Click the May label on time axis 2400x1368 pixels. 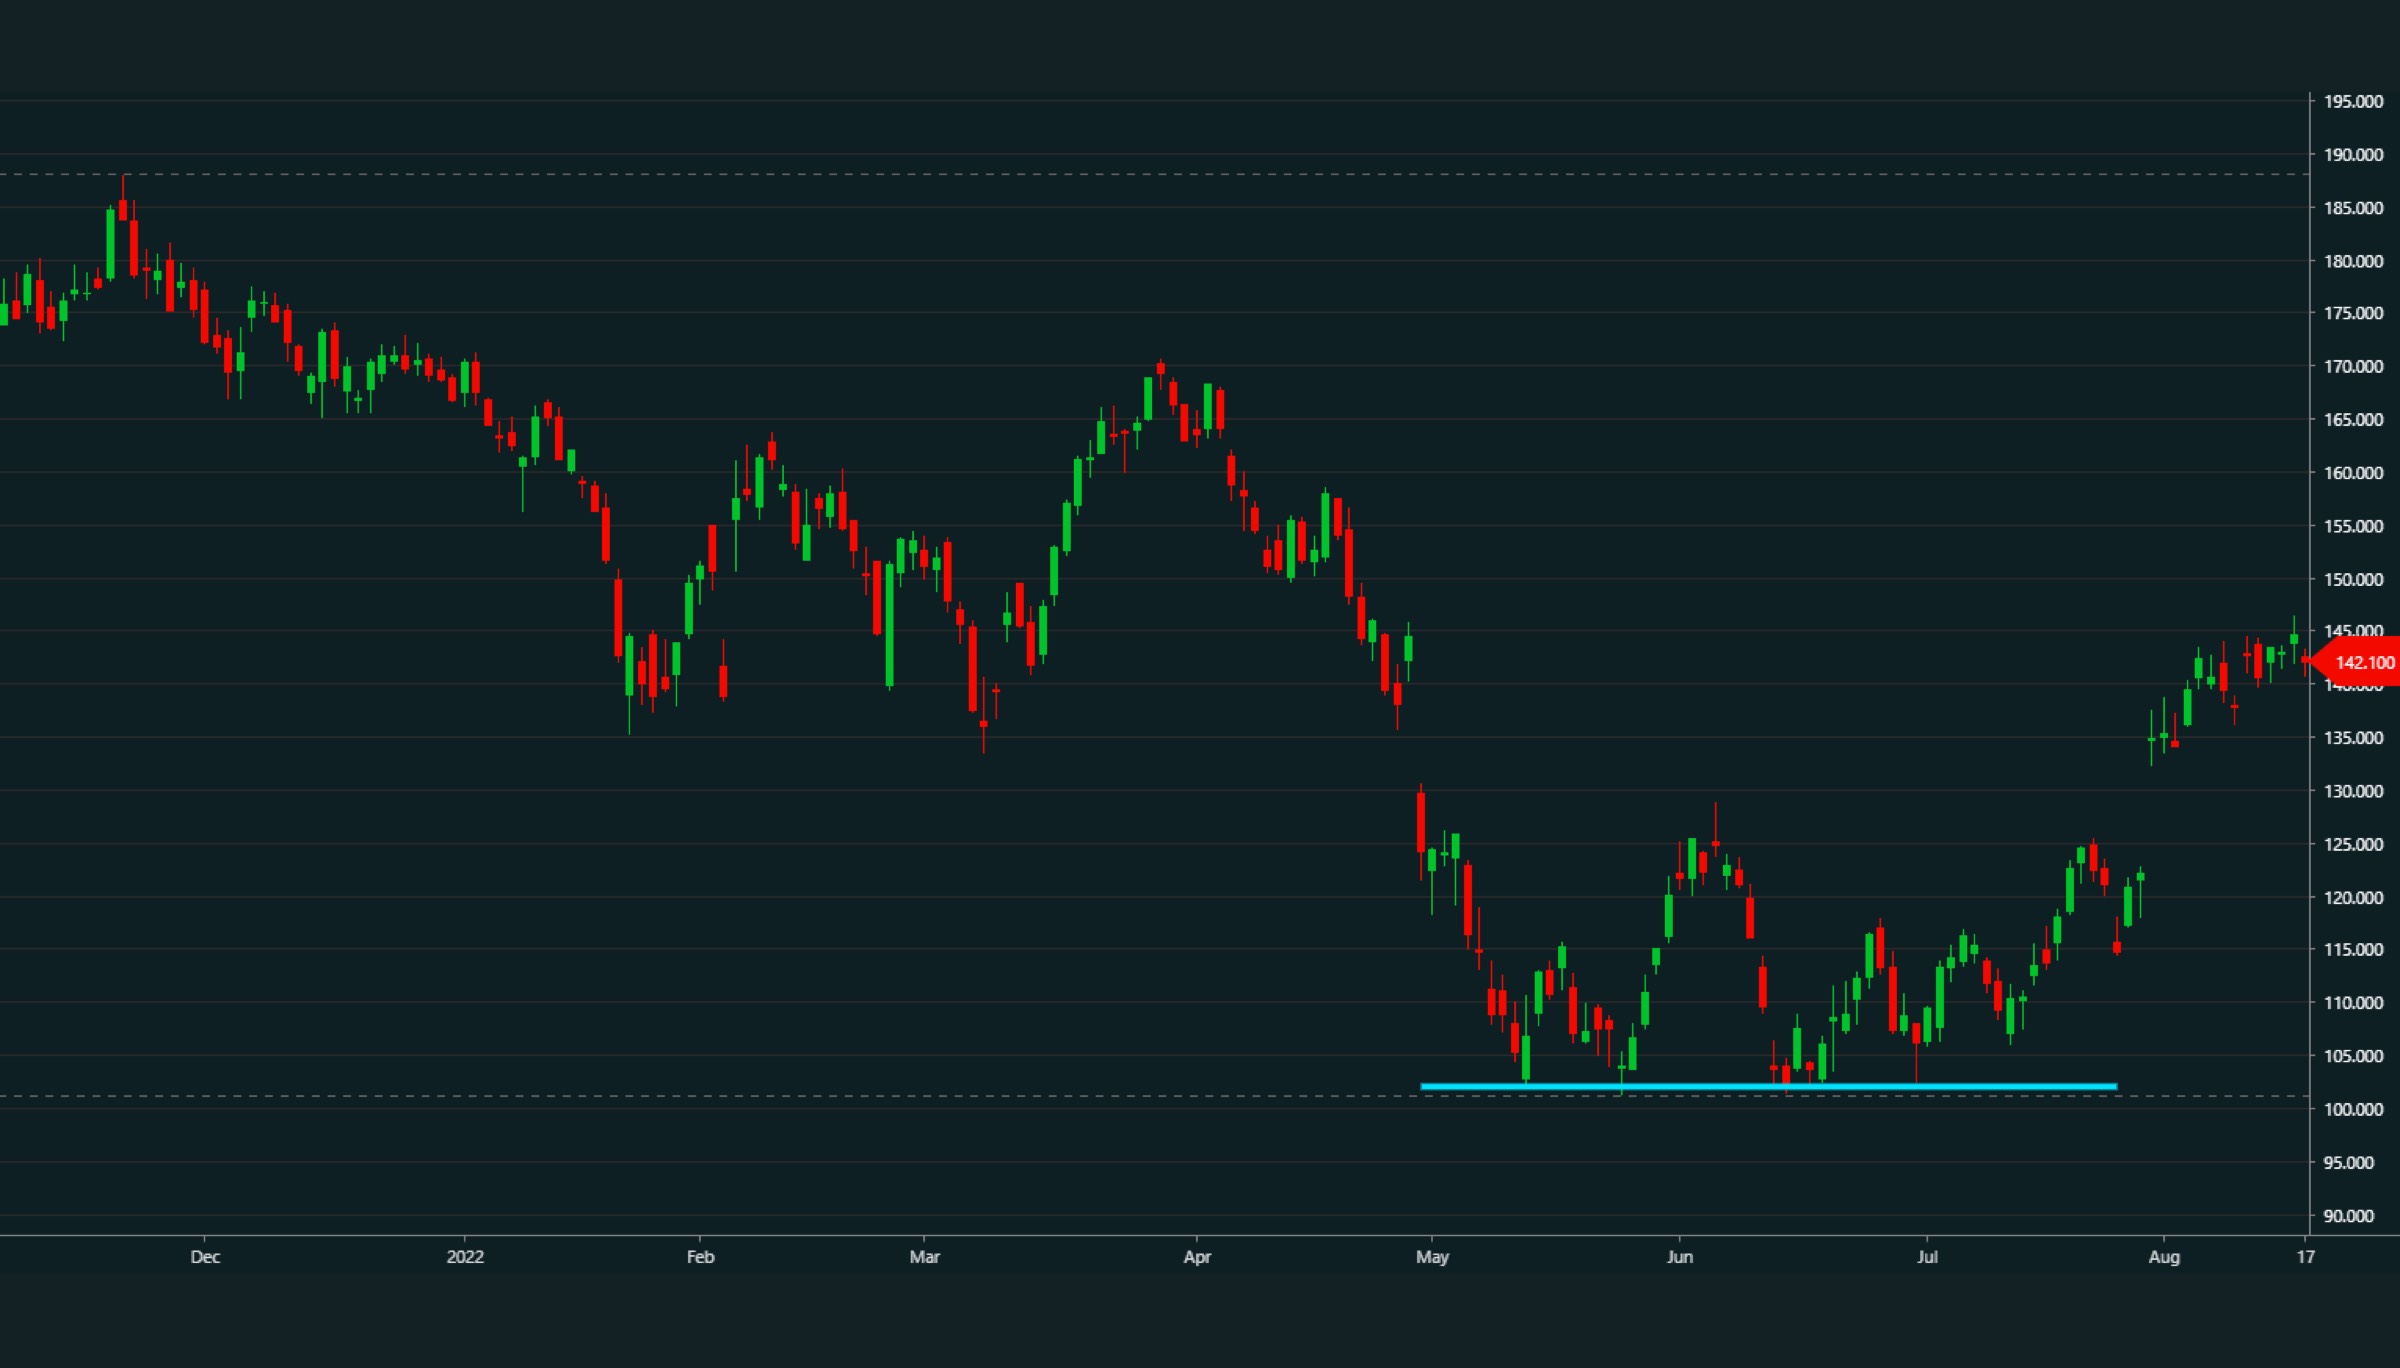point(1432,1257)
